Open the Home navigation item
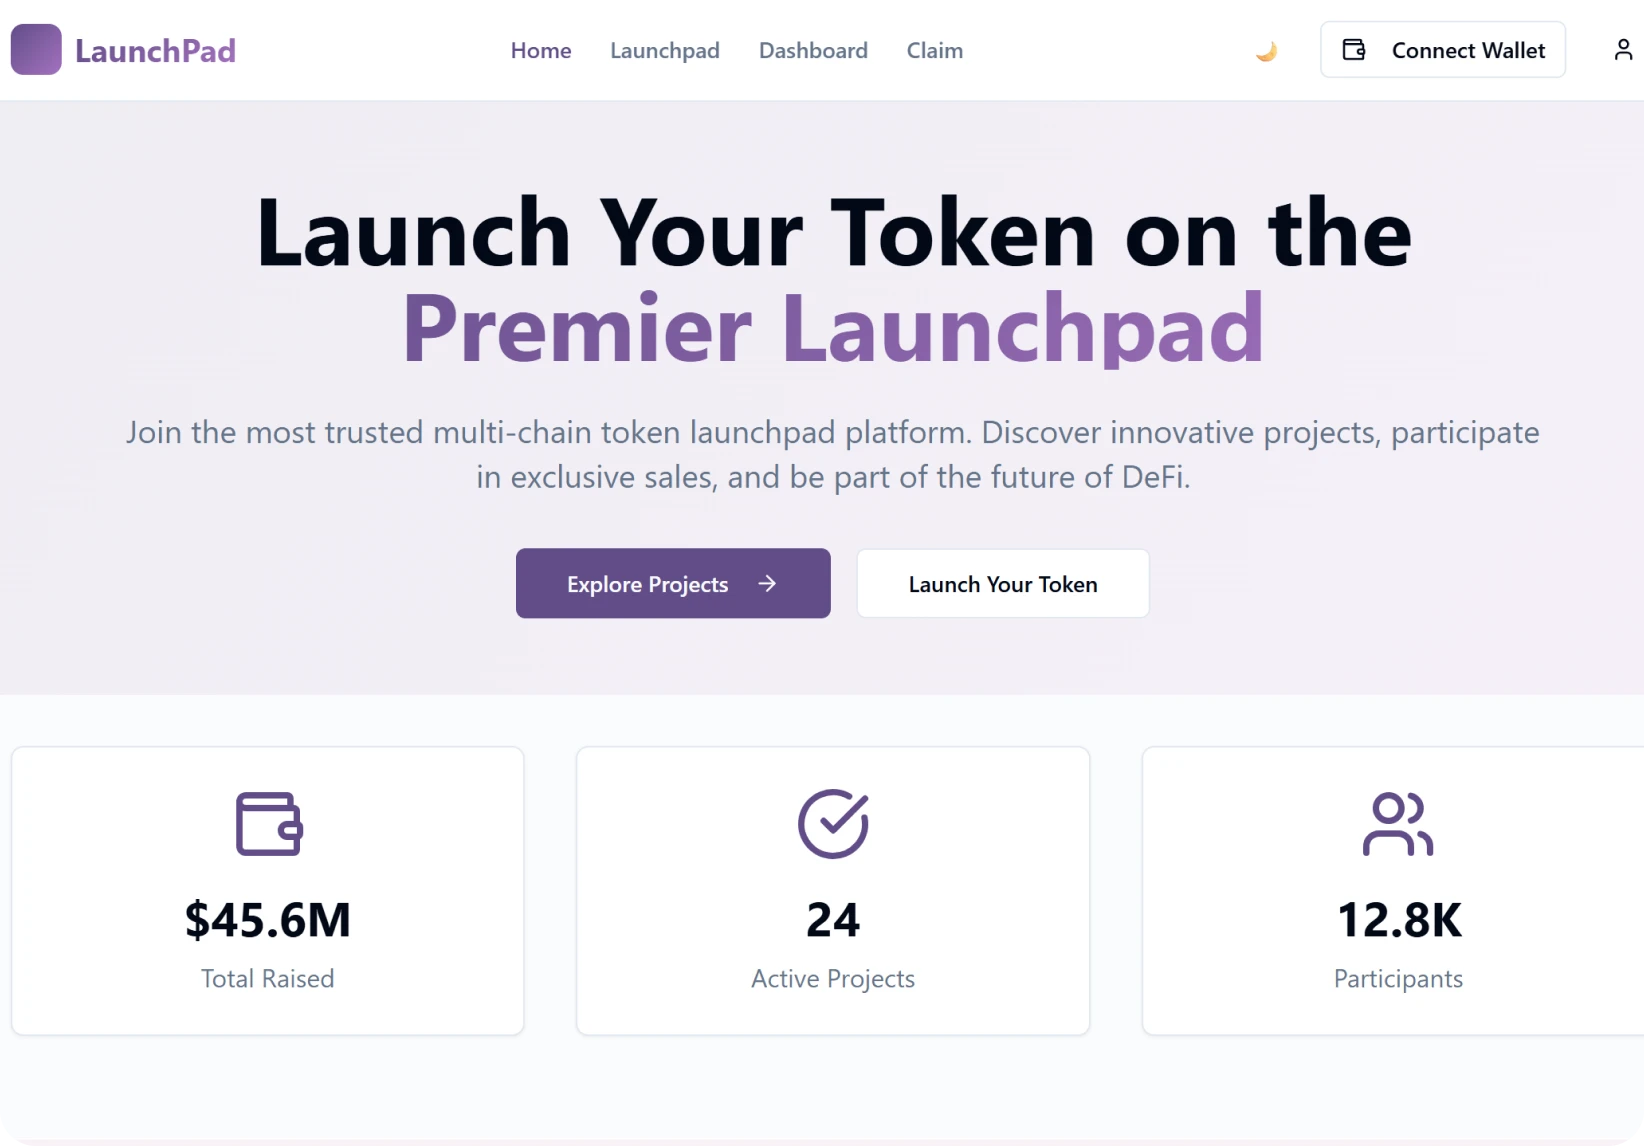This screenshot has height=1146, width=1644. click(540, 50)
